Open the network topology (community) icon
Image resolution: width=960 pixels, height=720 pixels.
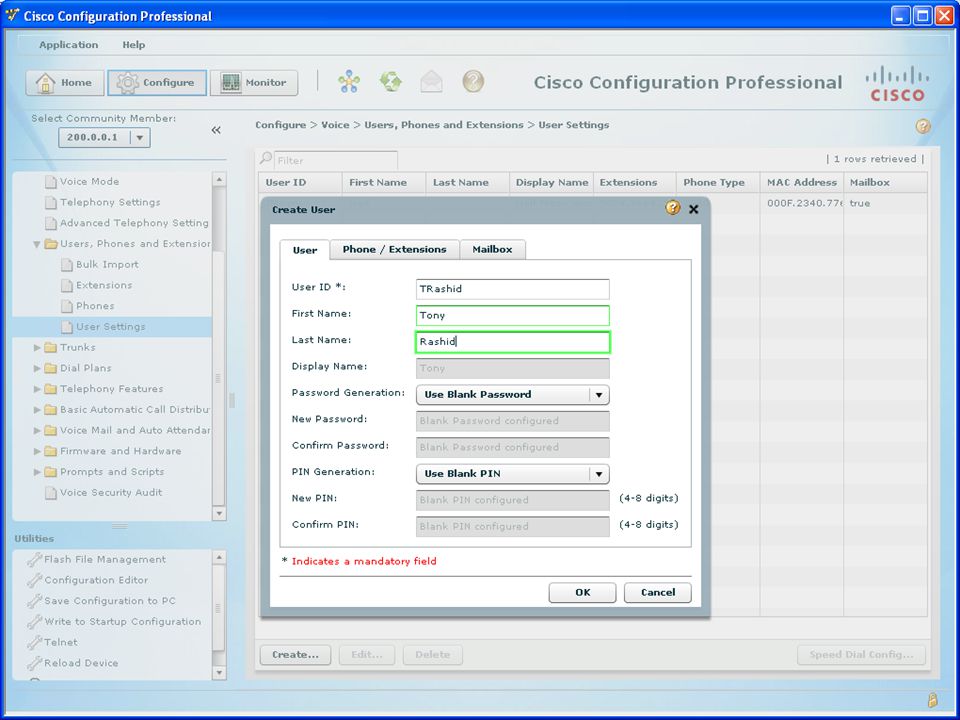[349, 81]
